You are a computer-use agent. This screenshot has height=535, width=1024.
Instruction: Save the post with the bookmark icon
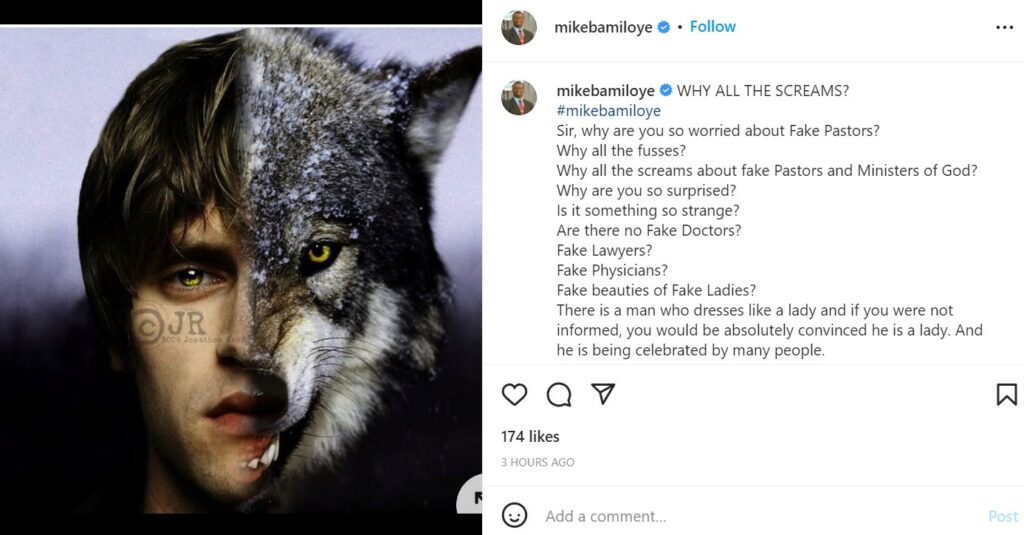pyautogui.click(x=1006, y=395)
